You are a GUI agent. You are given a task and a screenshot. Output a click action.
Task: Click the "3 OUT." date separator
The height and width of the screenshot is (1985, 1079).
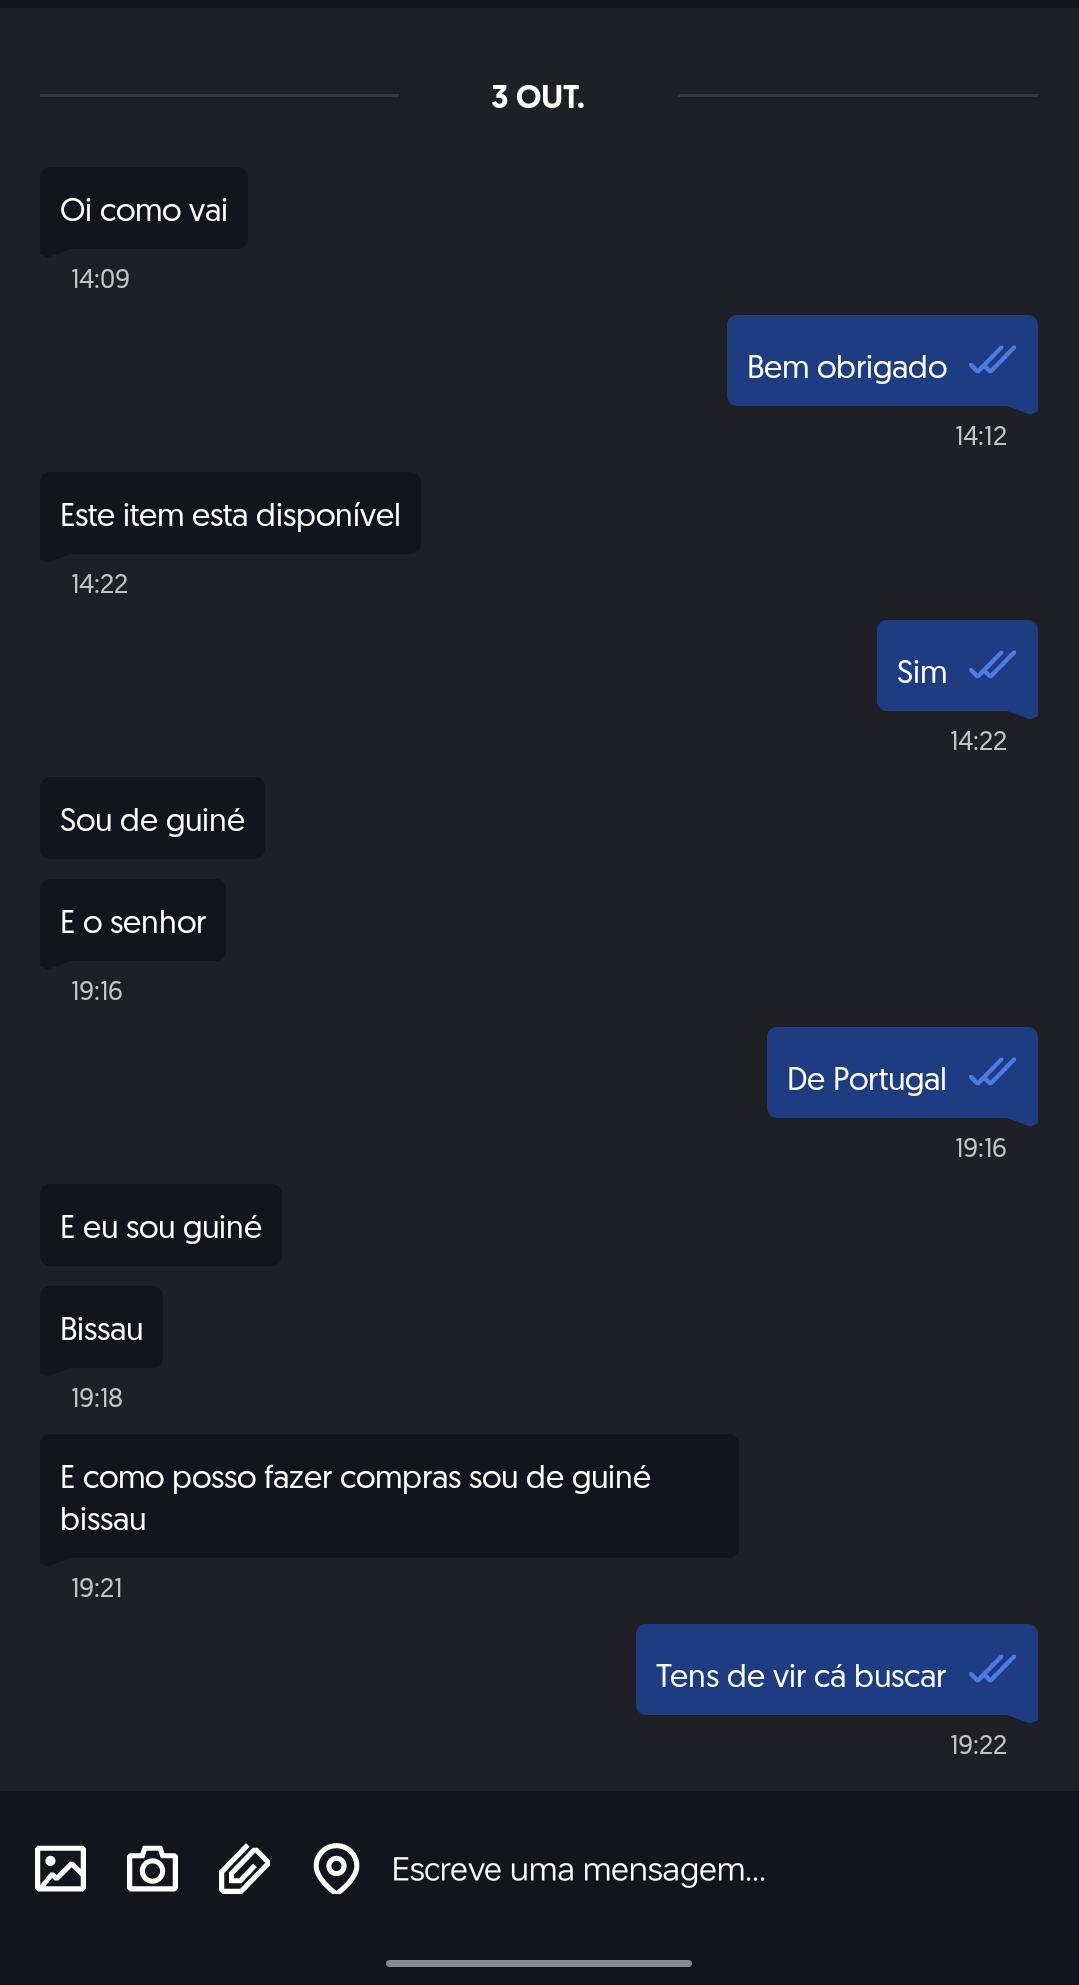click(x=538, y=97)
